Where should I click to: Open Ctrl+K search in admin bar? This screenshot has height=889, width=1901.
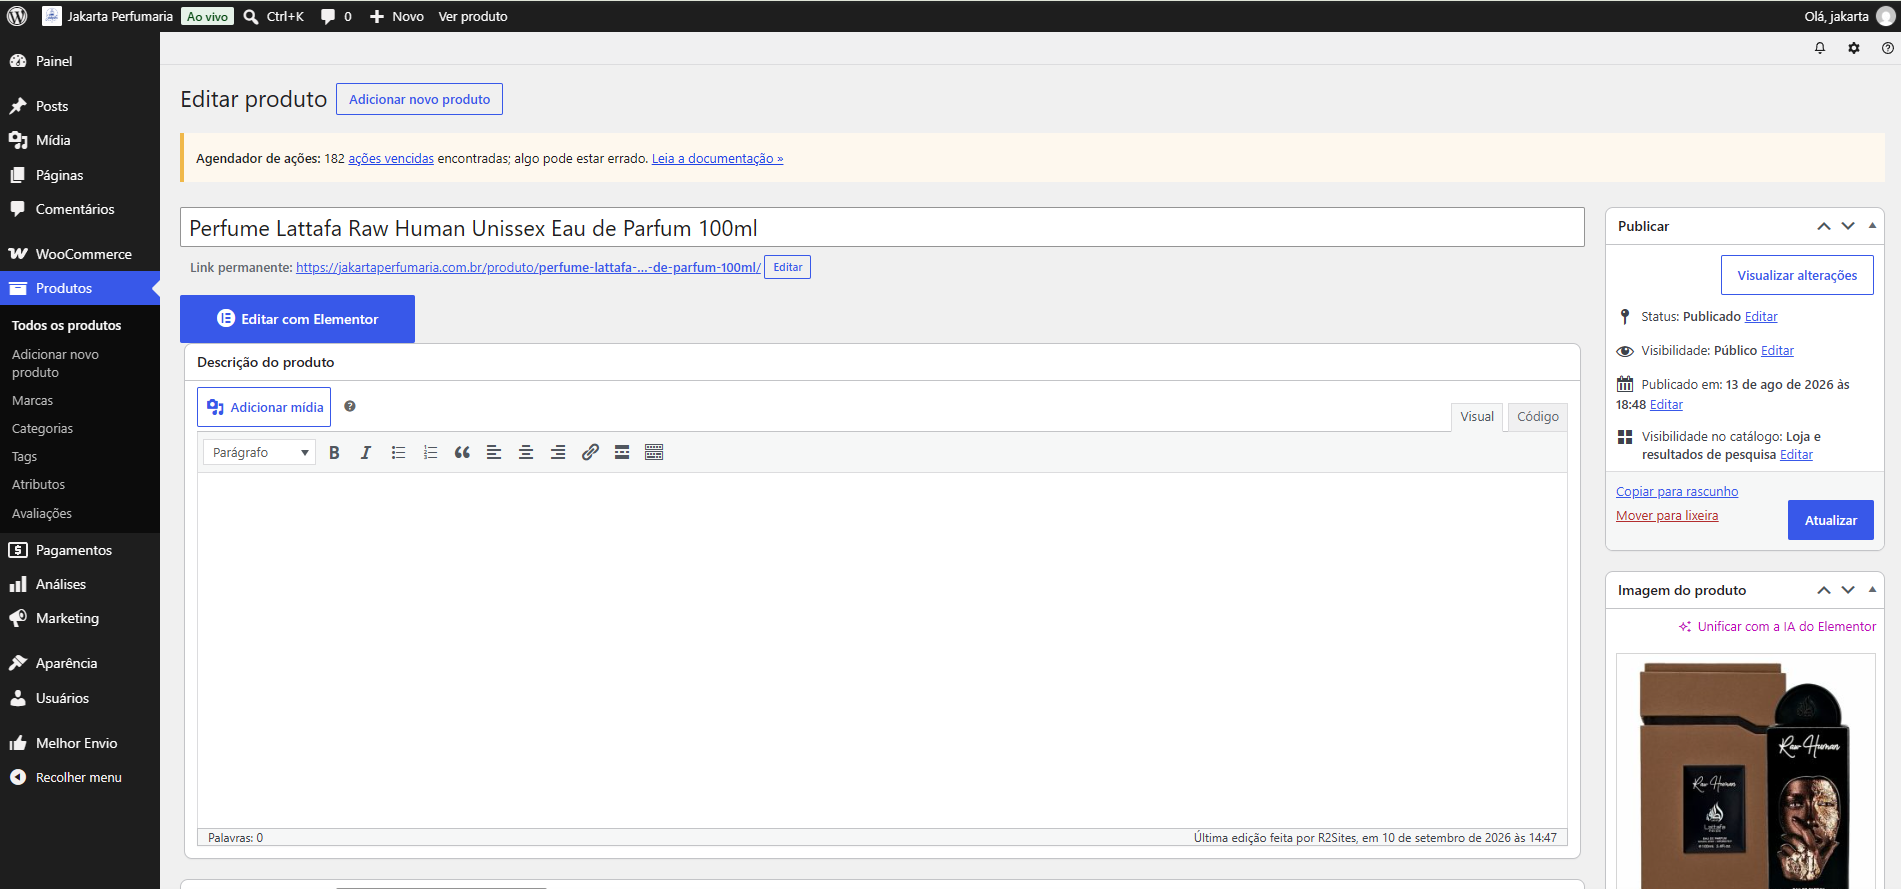(x=274, y=16)
